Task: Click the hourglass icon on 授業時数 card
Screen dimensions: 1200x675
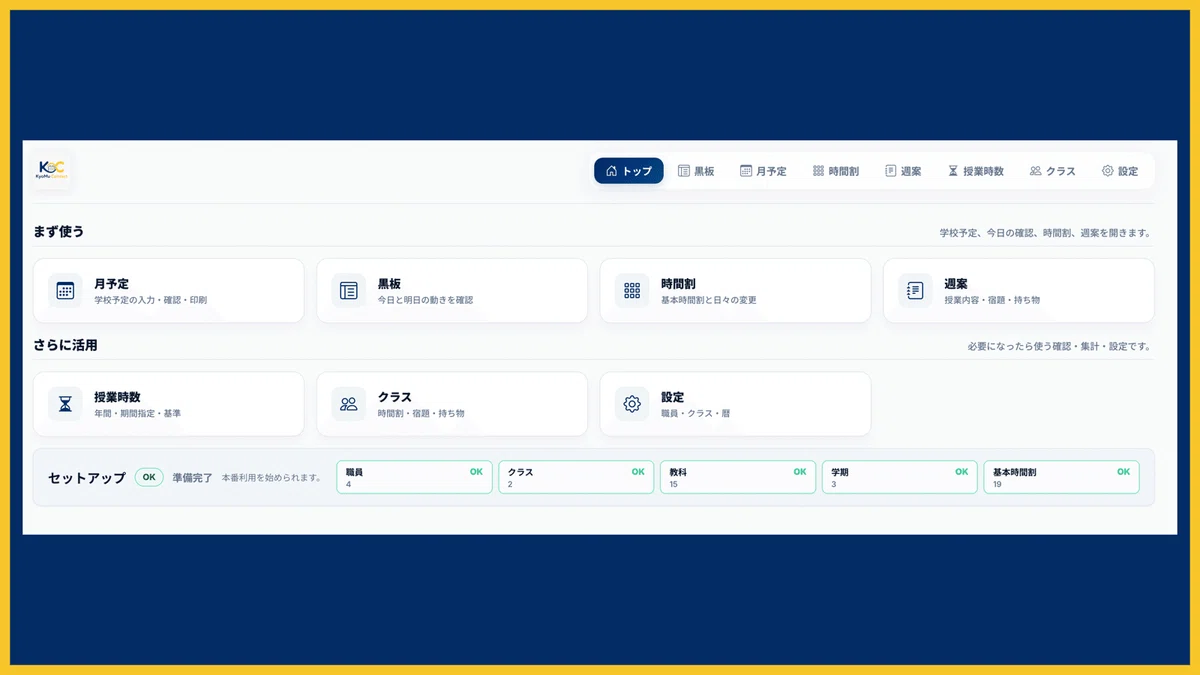Action: click(65, 404)
